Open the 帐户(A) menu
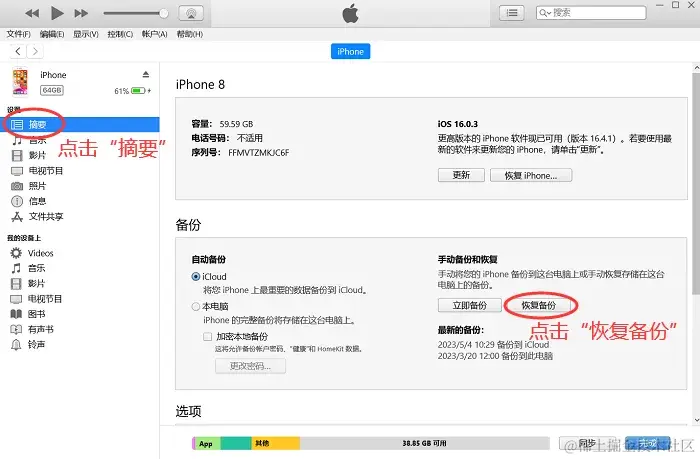700x459 pixels. 154,34
